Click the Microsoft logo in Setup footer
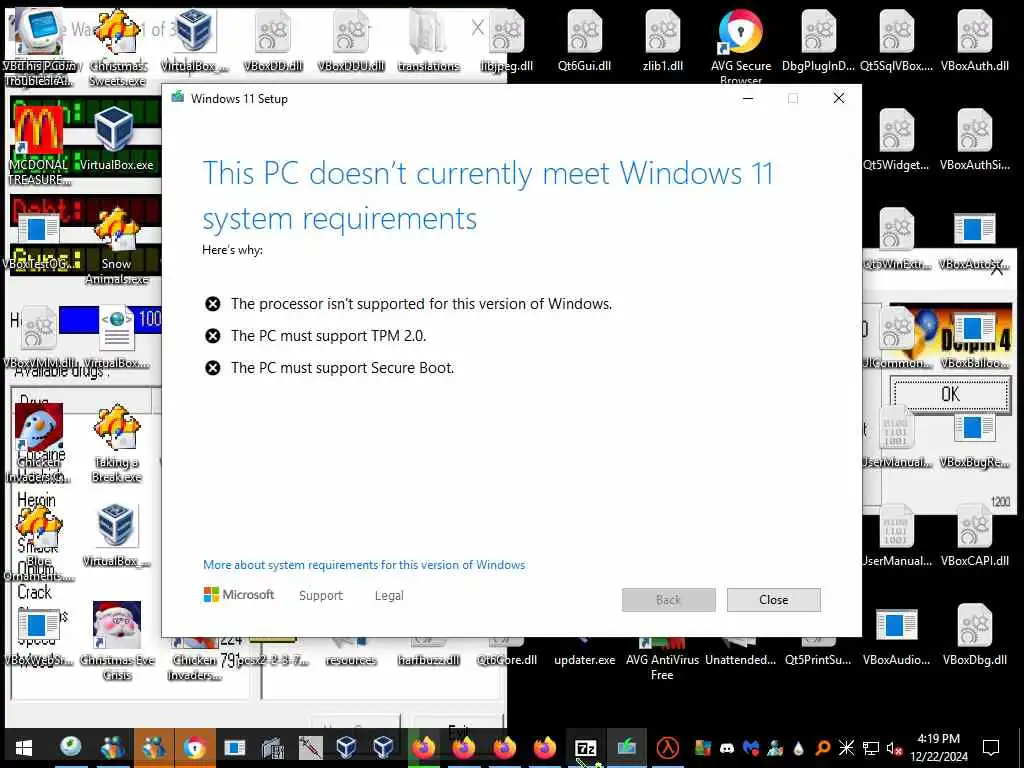1024x768 pixels. pyautogui.click(x=239, y=595)
